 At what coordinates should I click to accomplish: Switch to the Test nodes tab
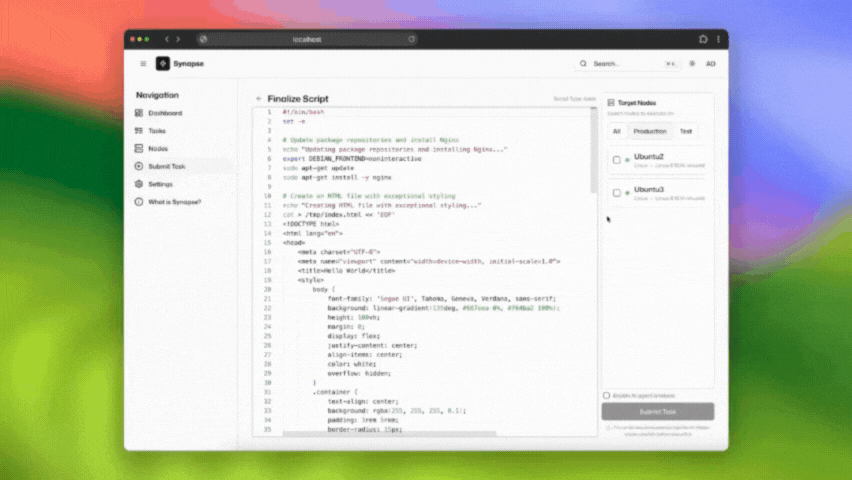coord(686,131)
